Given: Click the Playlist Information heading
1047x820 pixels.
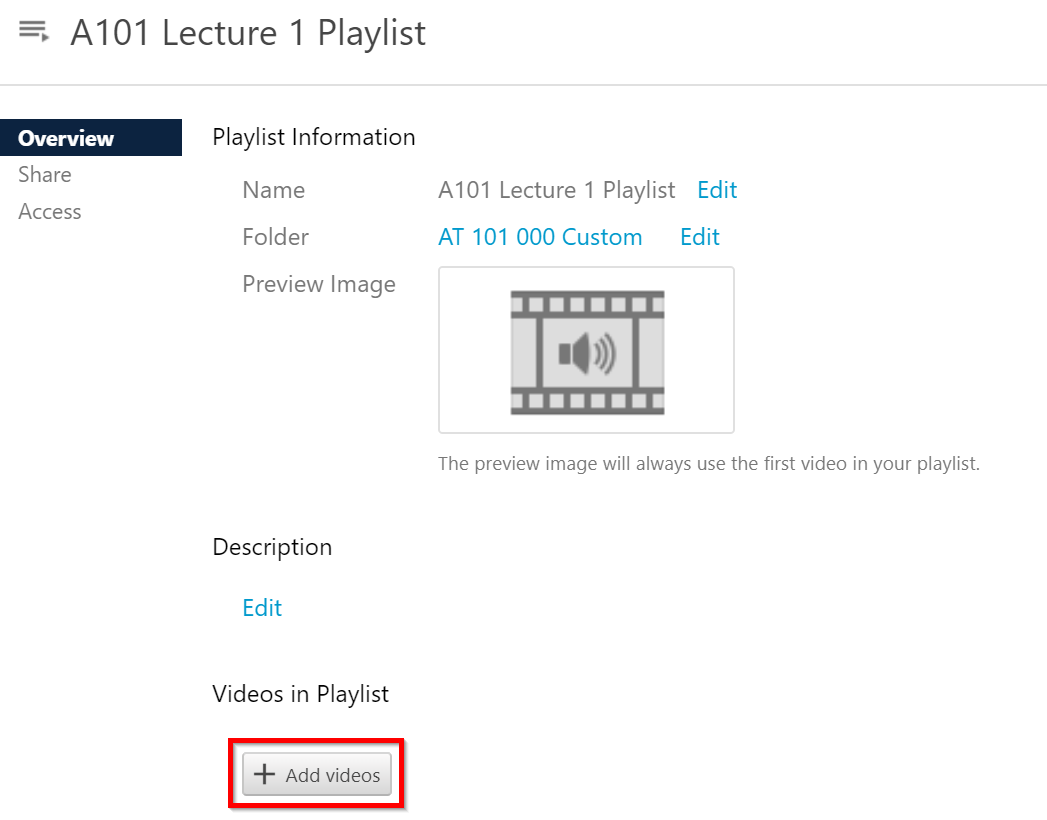Looking at the screenshot, I should (314, 137).
